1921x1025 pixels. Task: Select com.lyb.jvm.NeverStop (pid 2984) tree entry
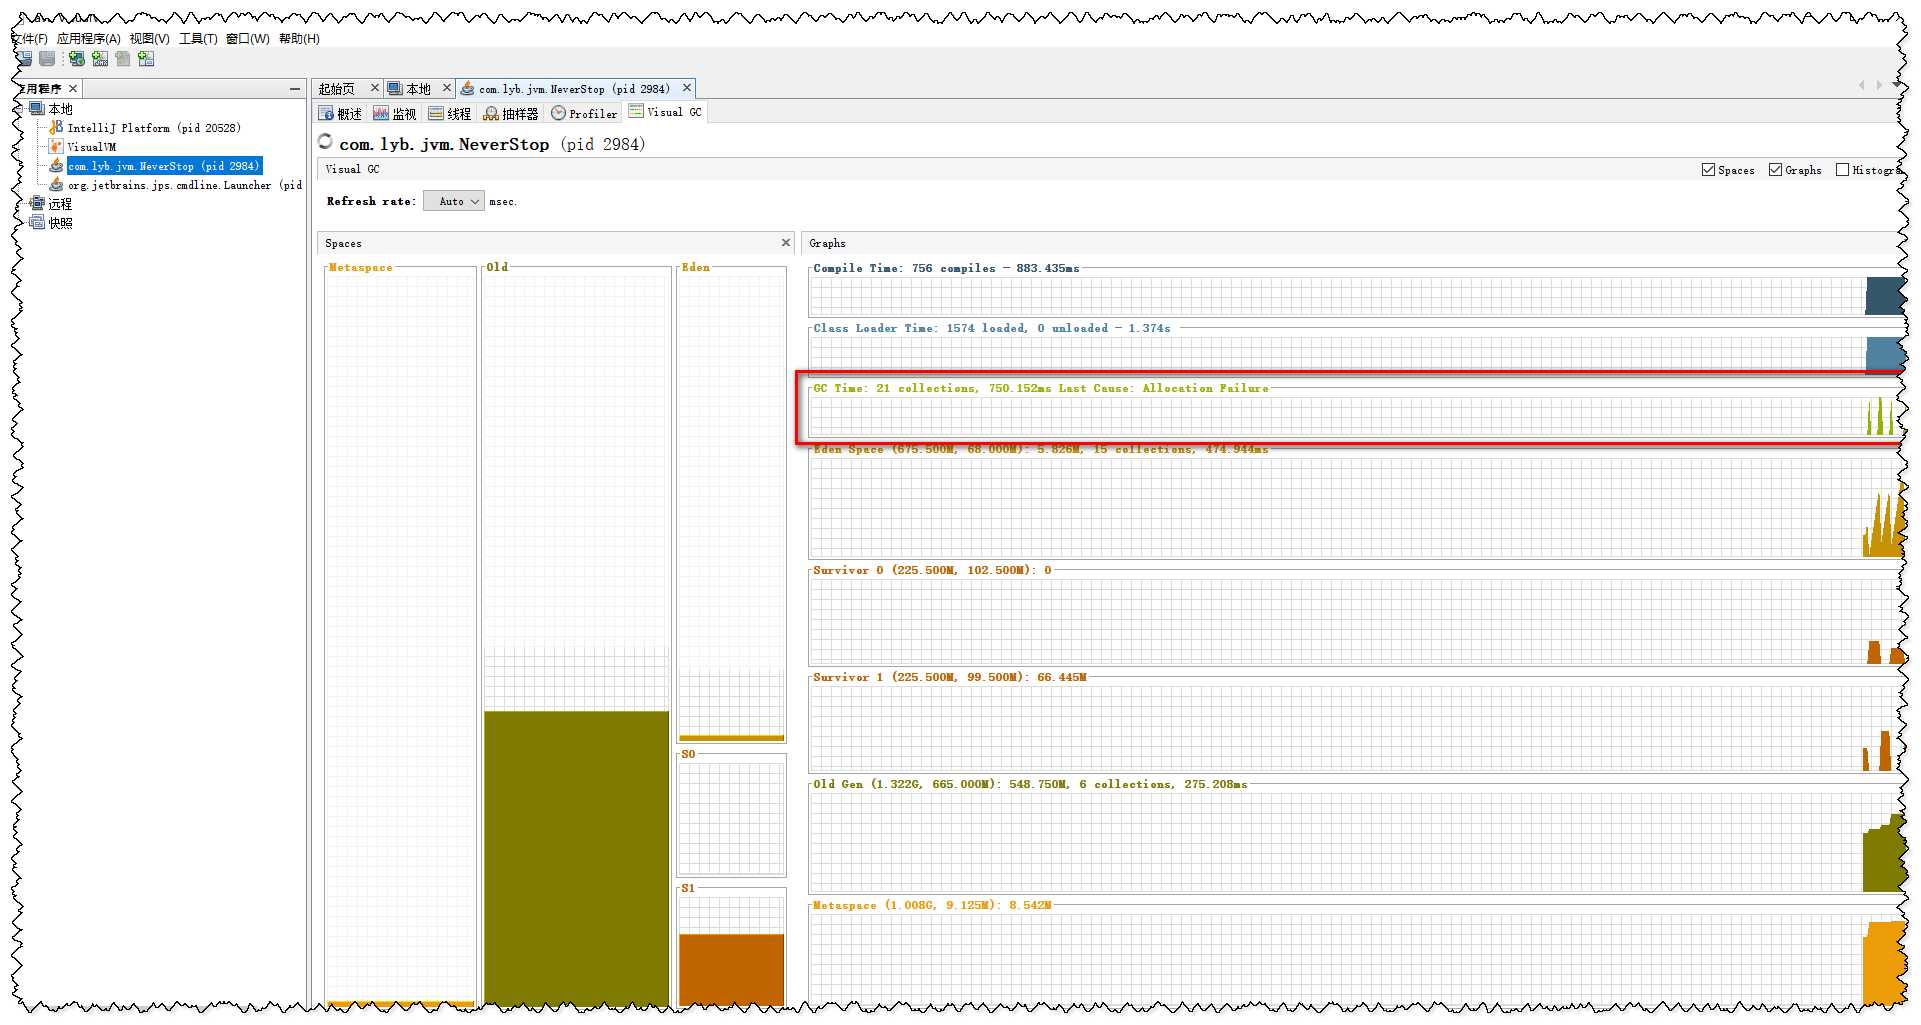(164, 166)
